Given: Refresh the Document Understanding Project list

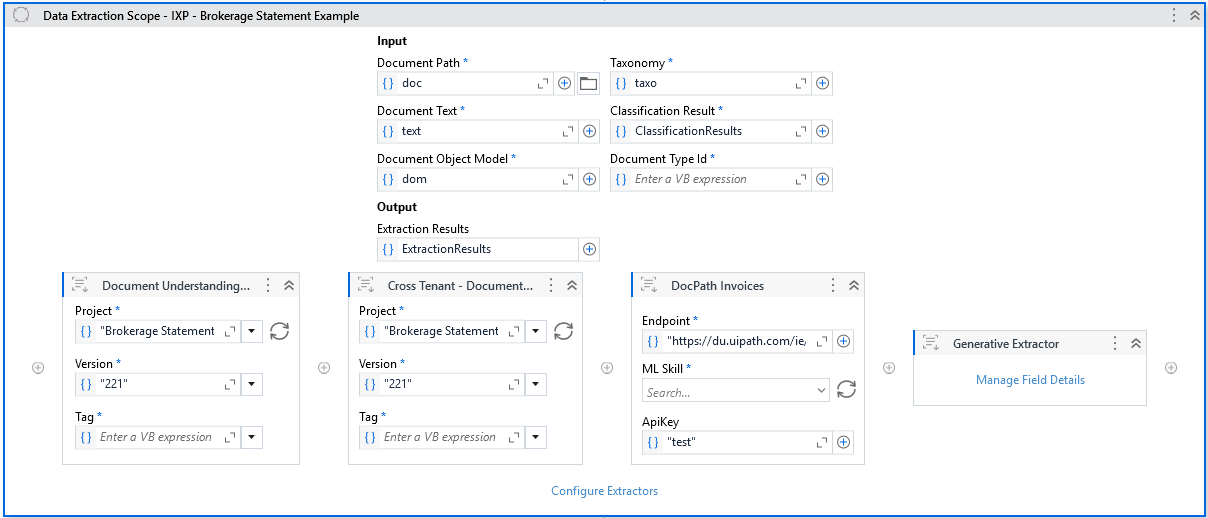Looking at the screenshot, I should click(279, 331).
